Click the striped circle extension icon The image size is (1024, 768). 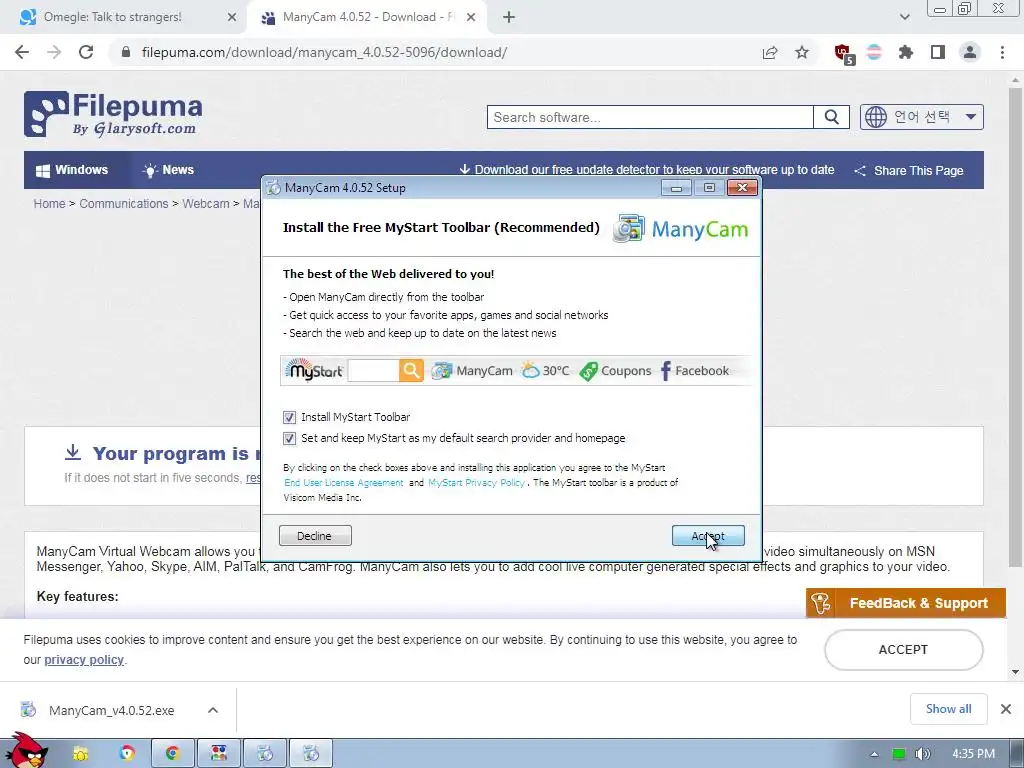pyautogui.click(x=874, y=52)
